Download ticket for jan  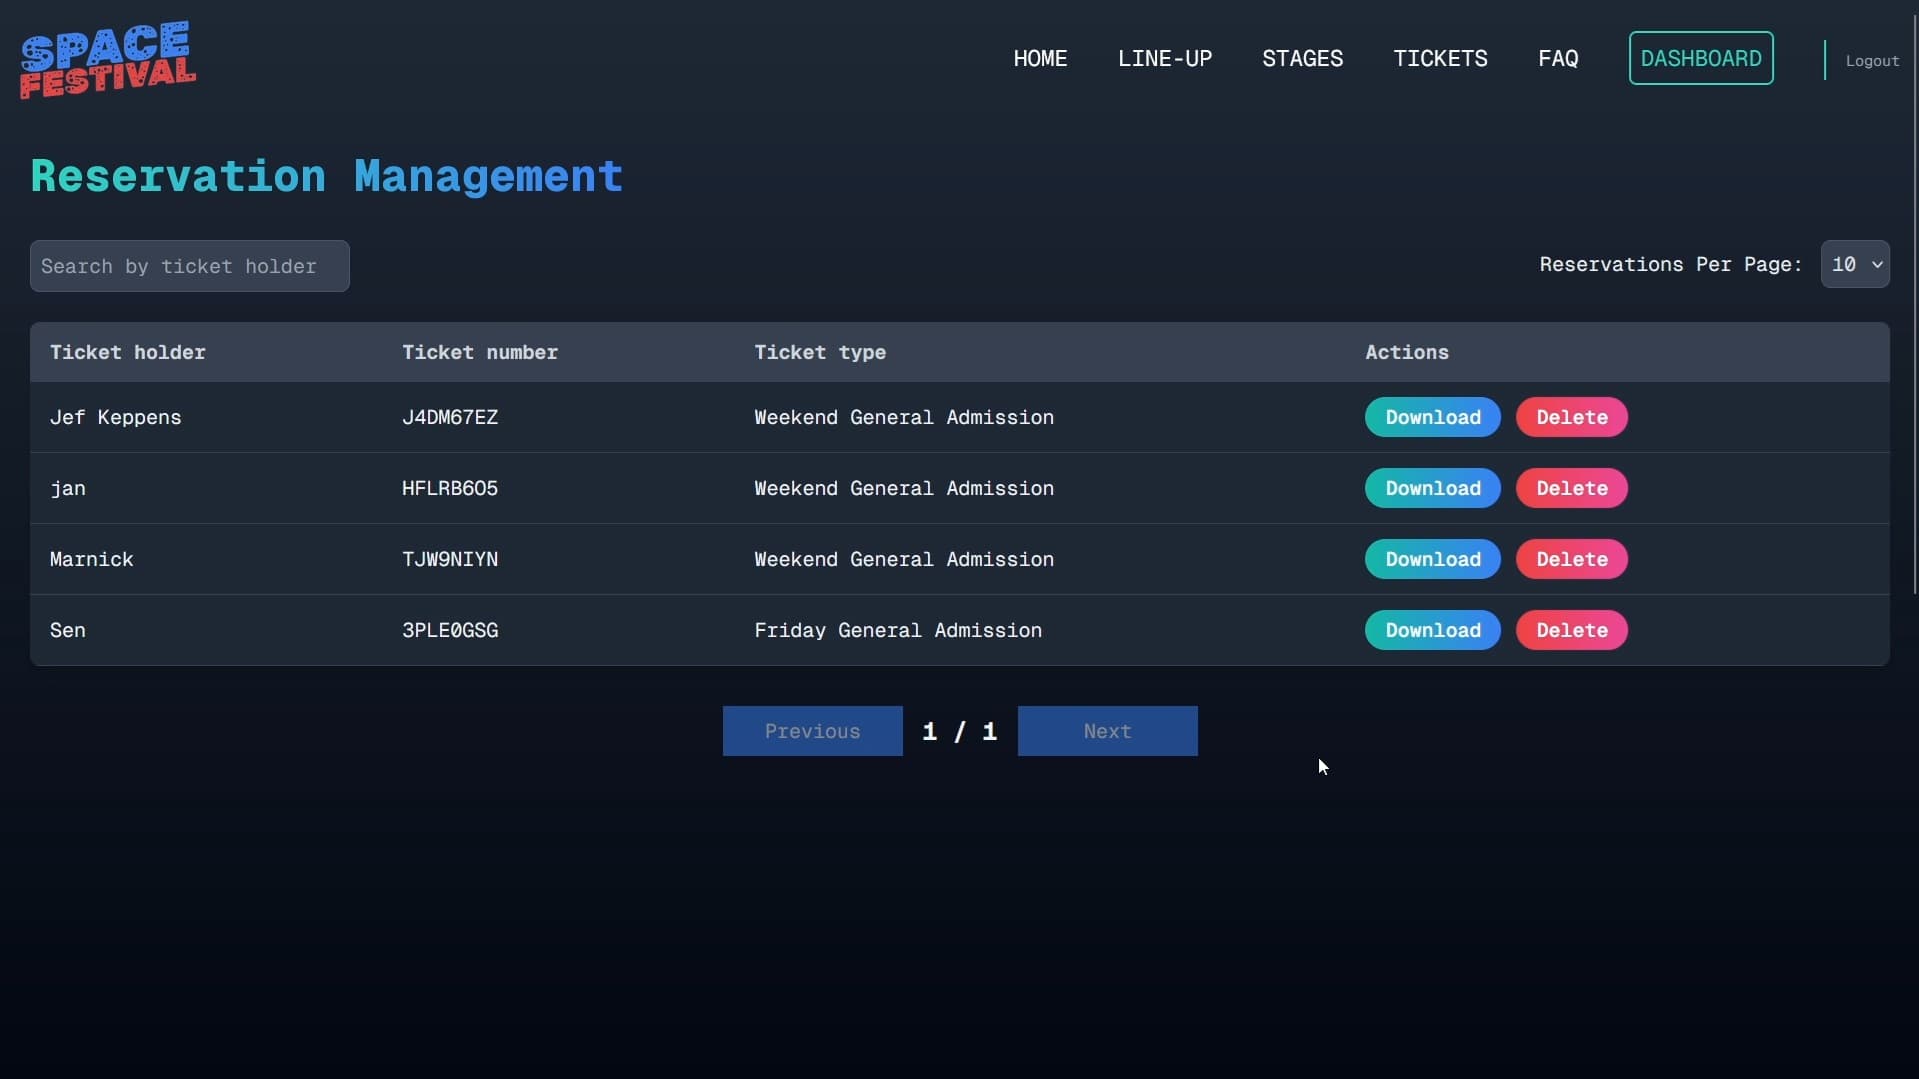click(1432, 488)
